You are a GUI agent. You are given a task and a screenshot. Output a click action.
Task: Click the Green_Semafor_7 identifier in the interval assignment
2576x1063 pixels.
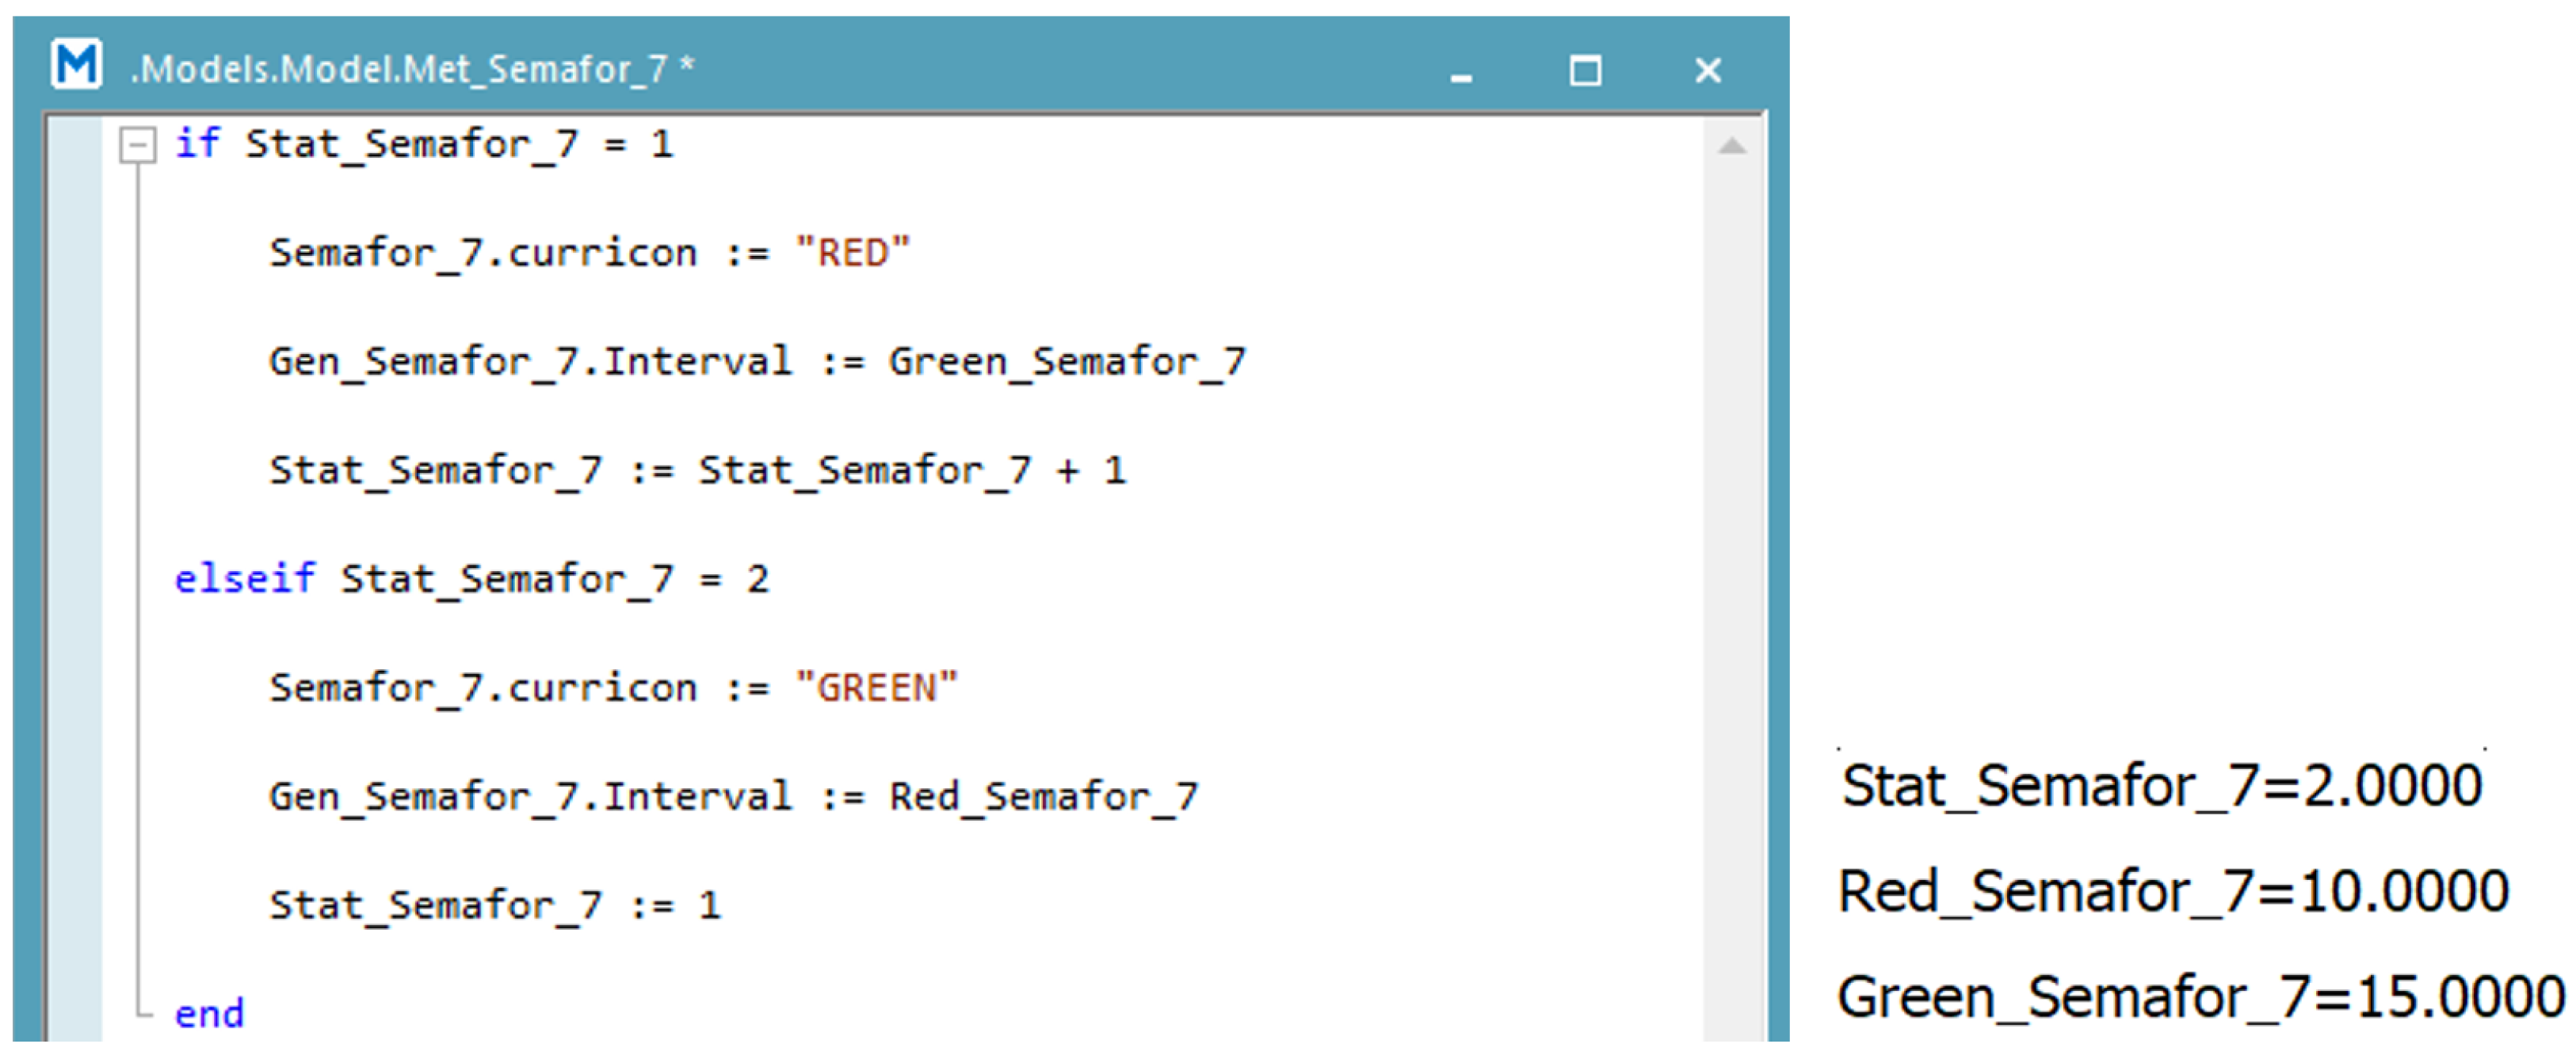tap(1066, 362)
